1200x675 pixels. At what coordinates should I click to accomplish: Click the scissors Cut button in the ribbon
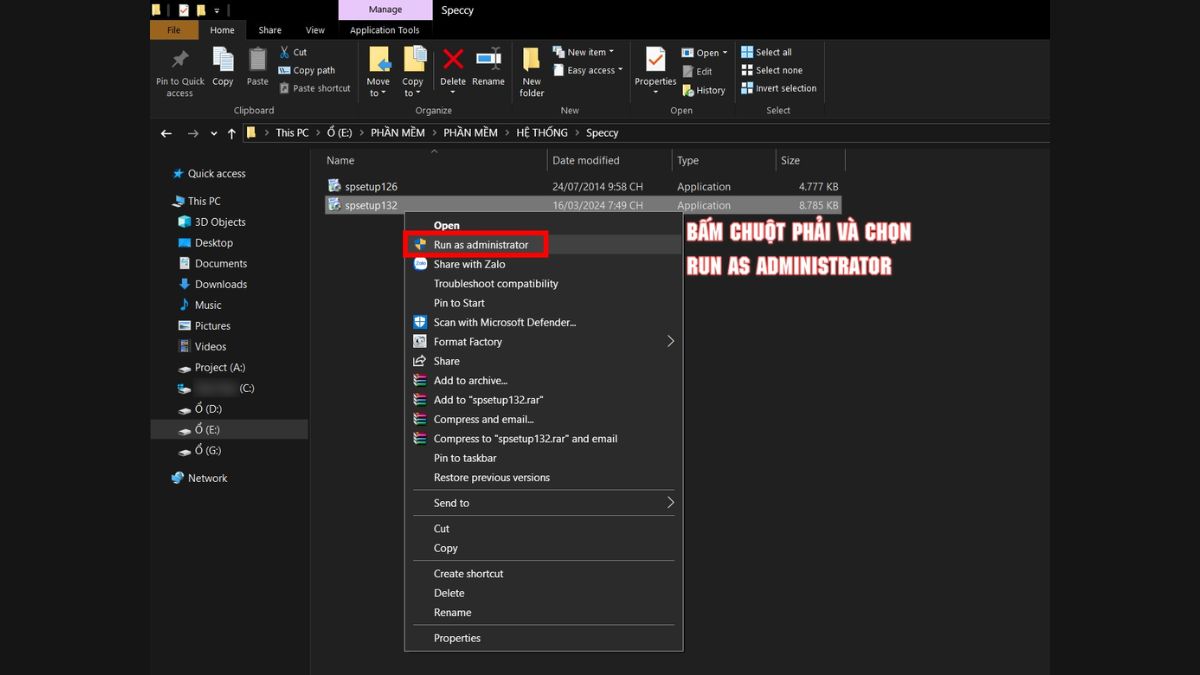[x=293, y=52]
